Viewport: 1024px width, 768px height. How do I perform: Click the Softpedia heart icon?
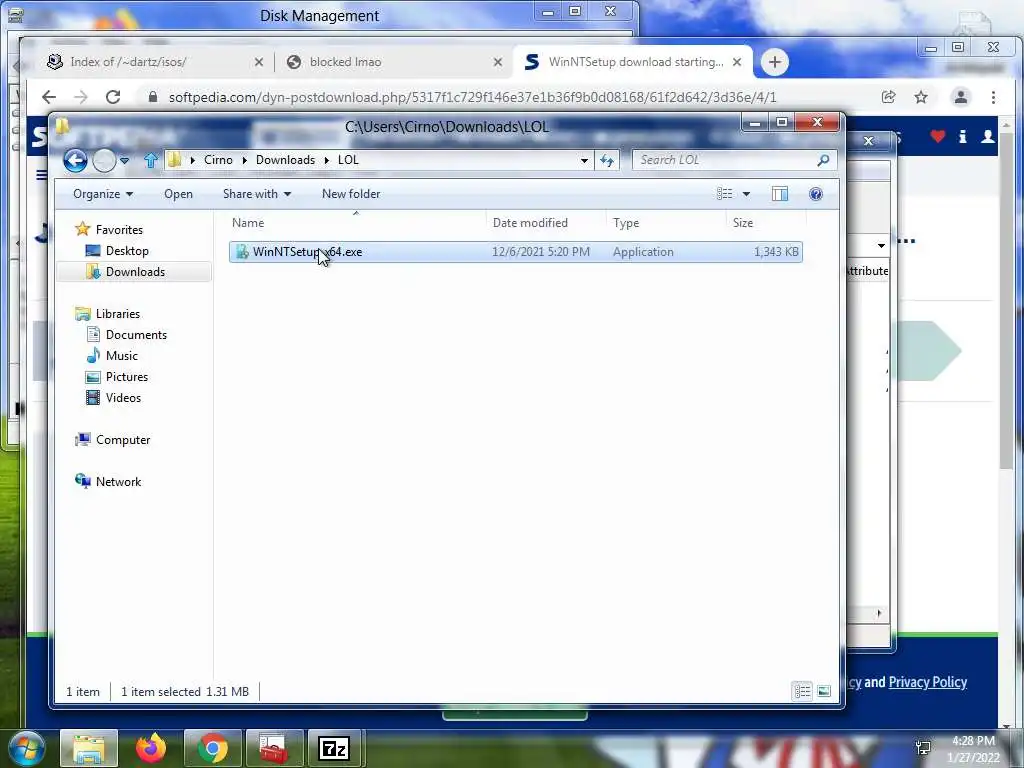pyautogui.click(x=938, y=136)
